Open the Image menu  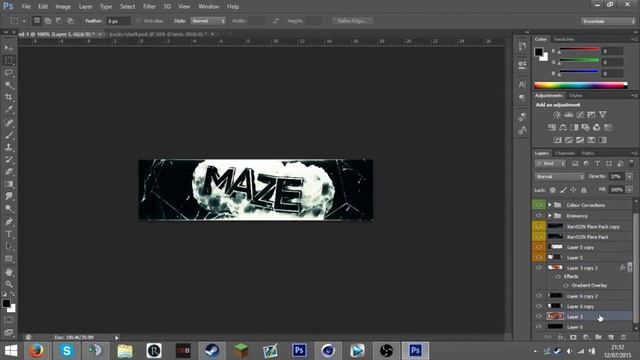click(63, 7)
